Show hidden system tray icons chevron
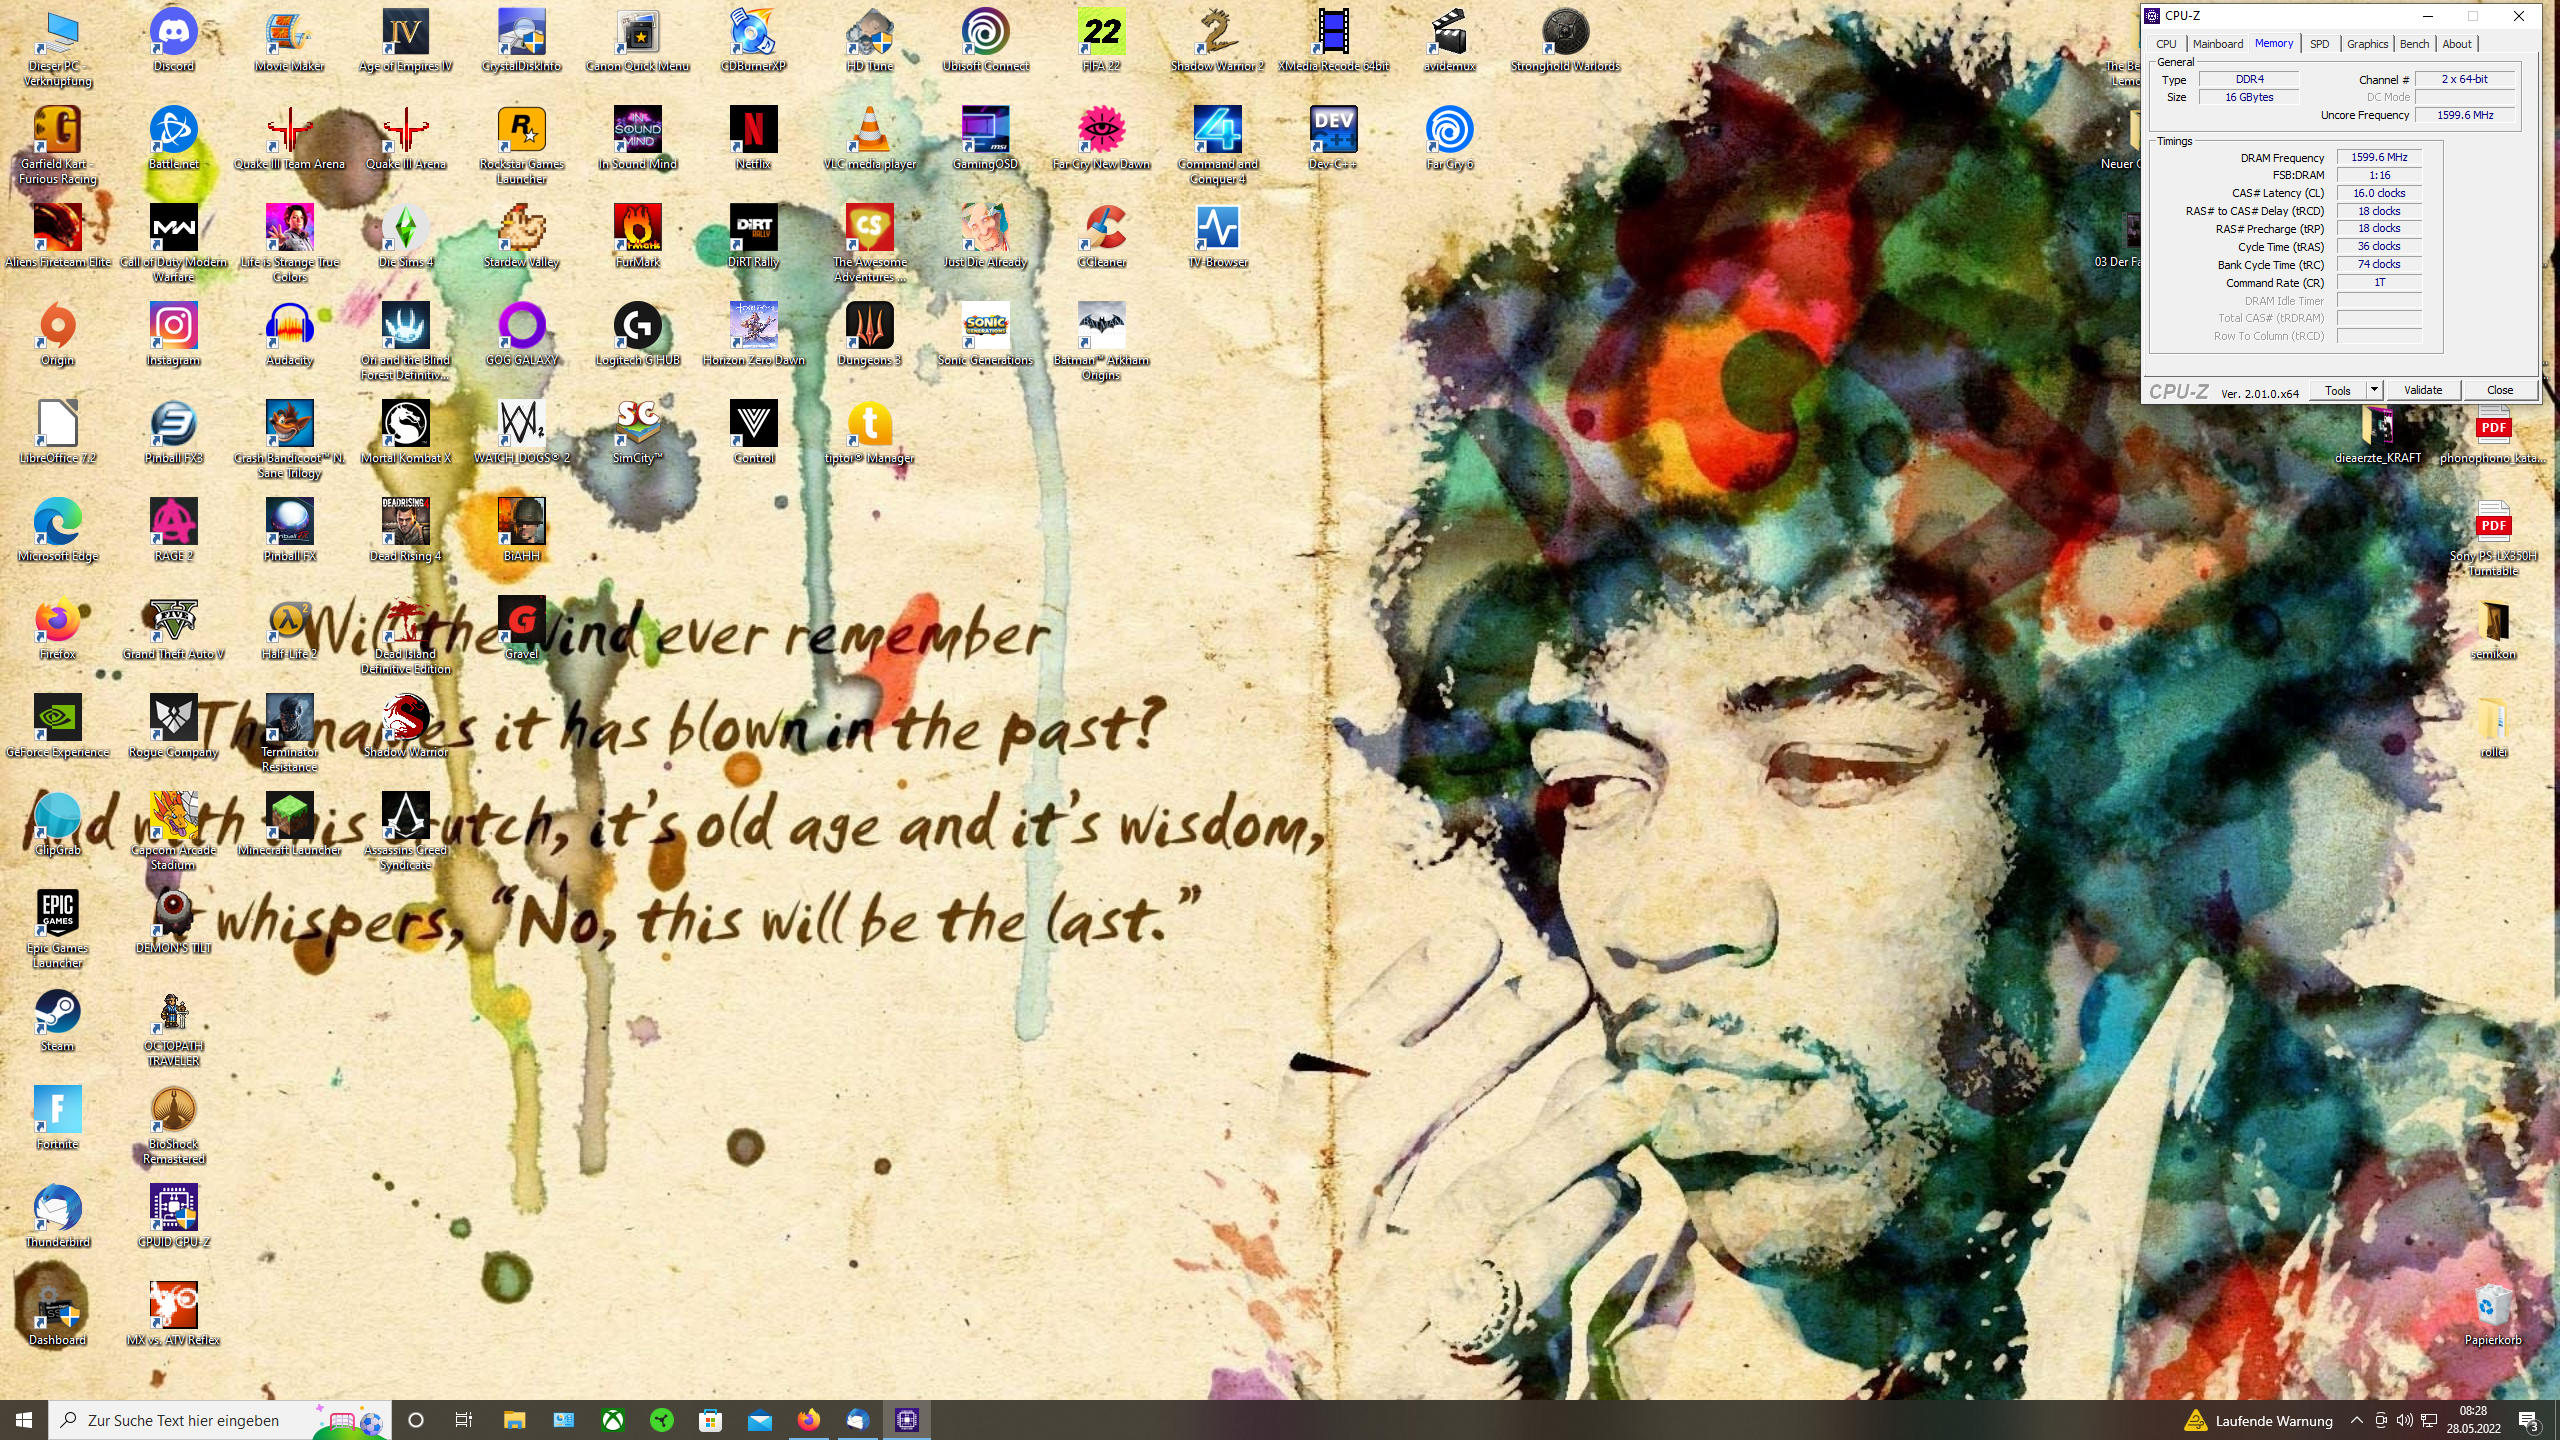Image resolution: width=2560 pixels, height=1440 pixels. pyautogui.click(x=2356, y=1420)
